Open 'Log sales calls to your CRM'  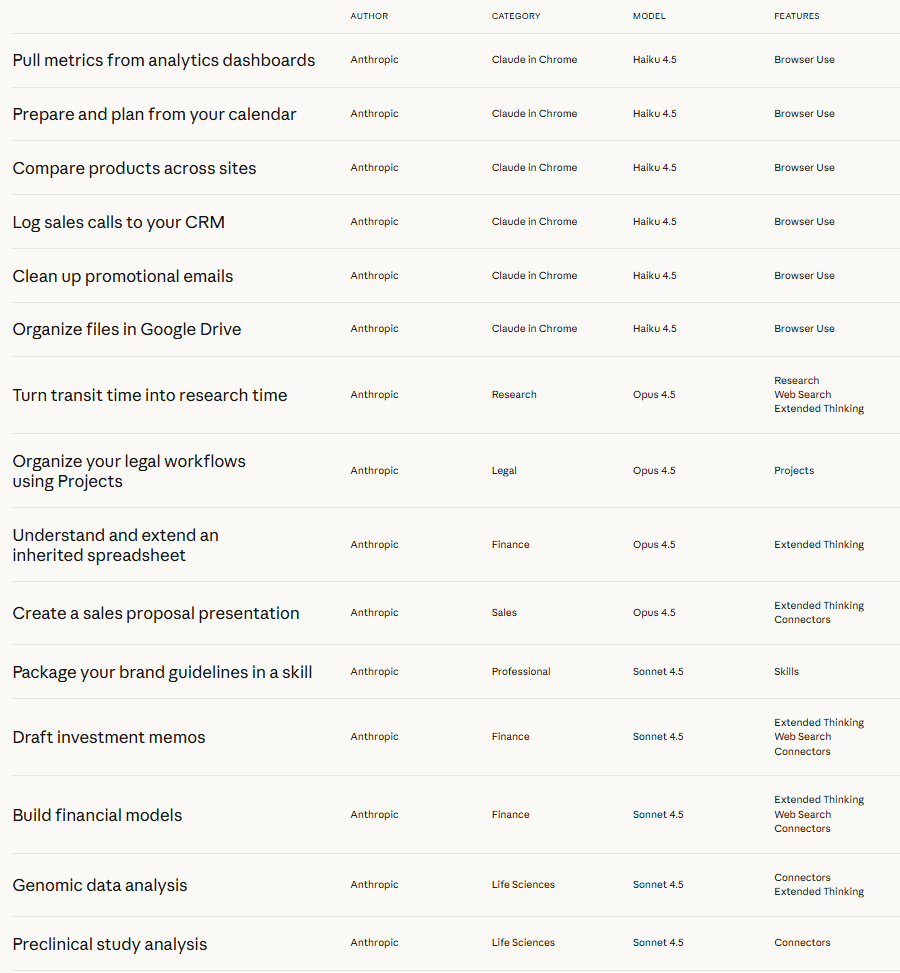[x=118, y=222]
